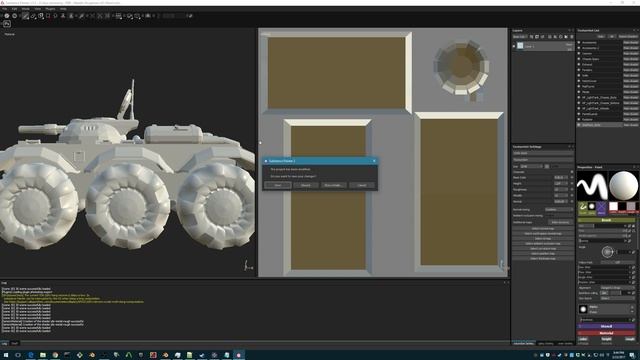Viewport: 640px width, 360px height.
Task: Open the Height channel format dropdown
Action: pyautogui.click(x=561, y=184)
